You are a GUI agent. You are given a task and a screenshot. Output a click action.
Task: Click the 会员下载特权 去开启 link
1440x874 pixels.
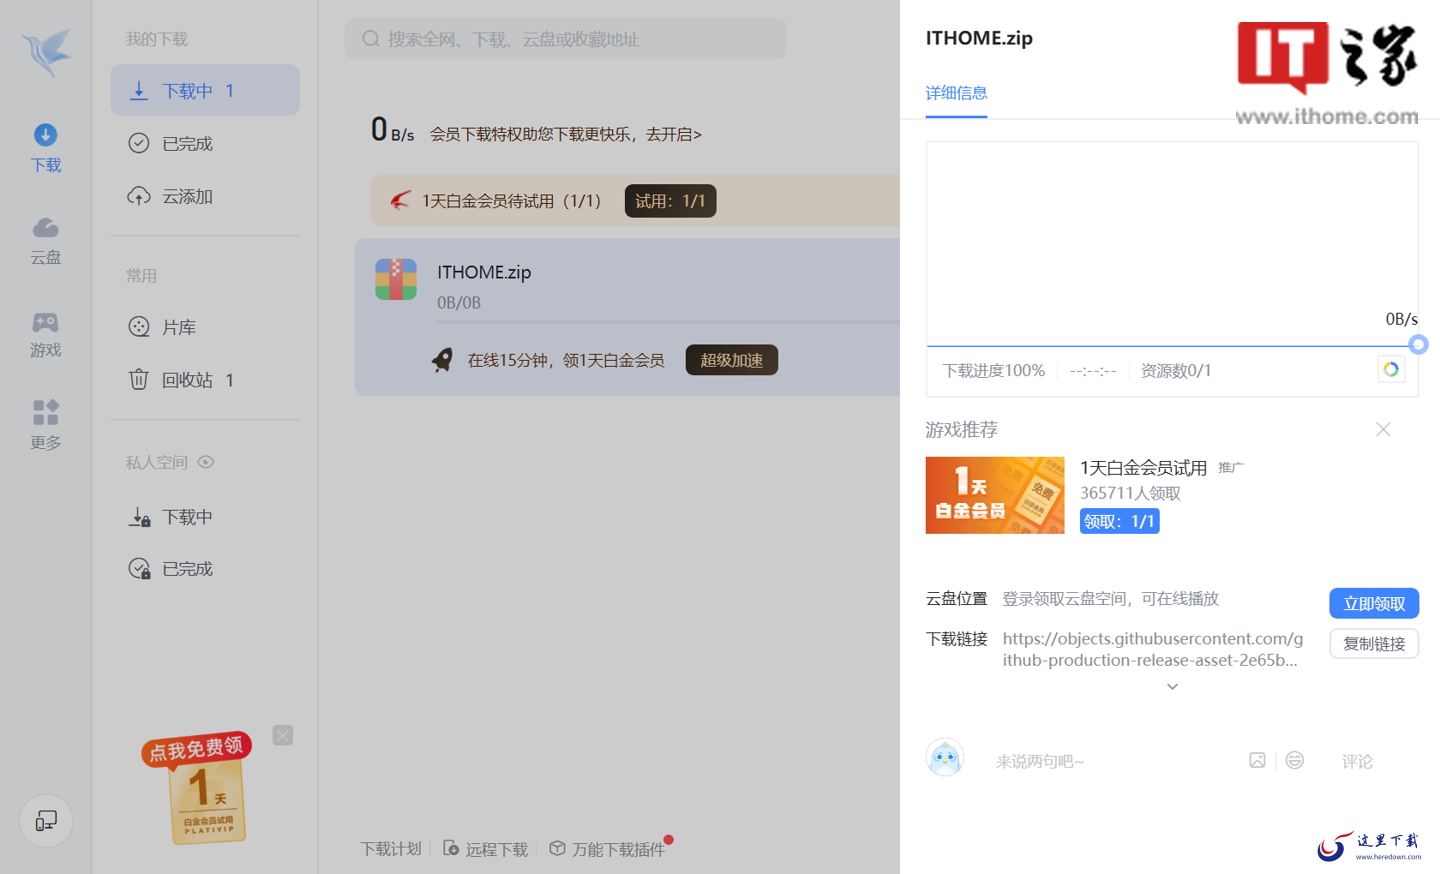coord(566,134)
